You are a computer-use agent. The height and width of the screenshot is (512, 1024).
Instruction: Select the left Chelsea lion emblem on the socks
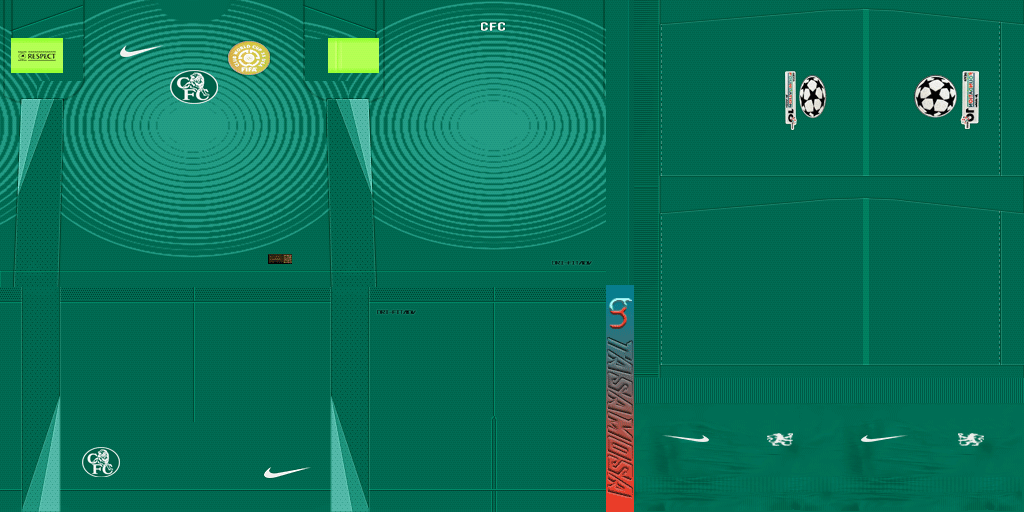point(779,438)
